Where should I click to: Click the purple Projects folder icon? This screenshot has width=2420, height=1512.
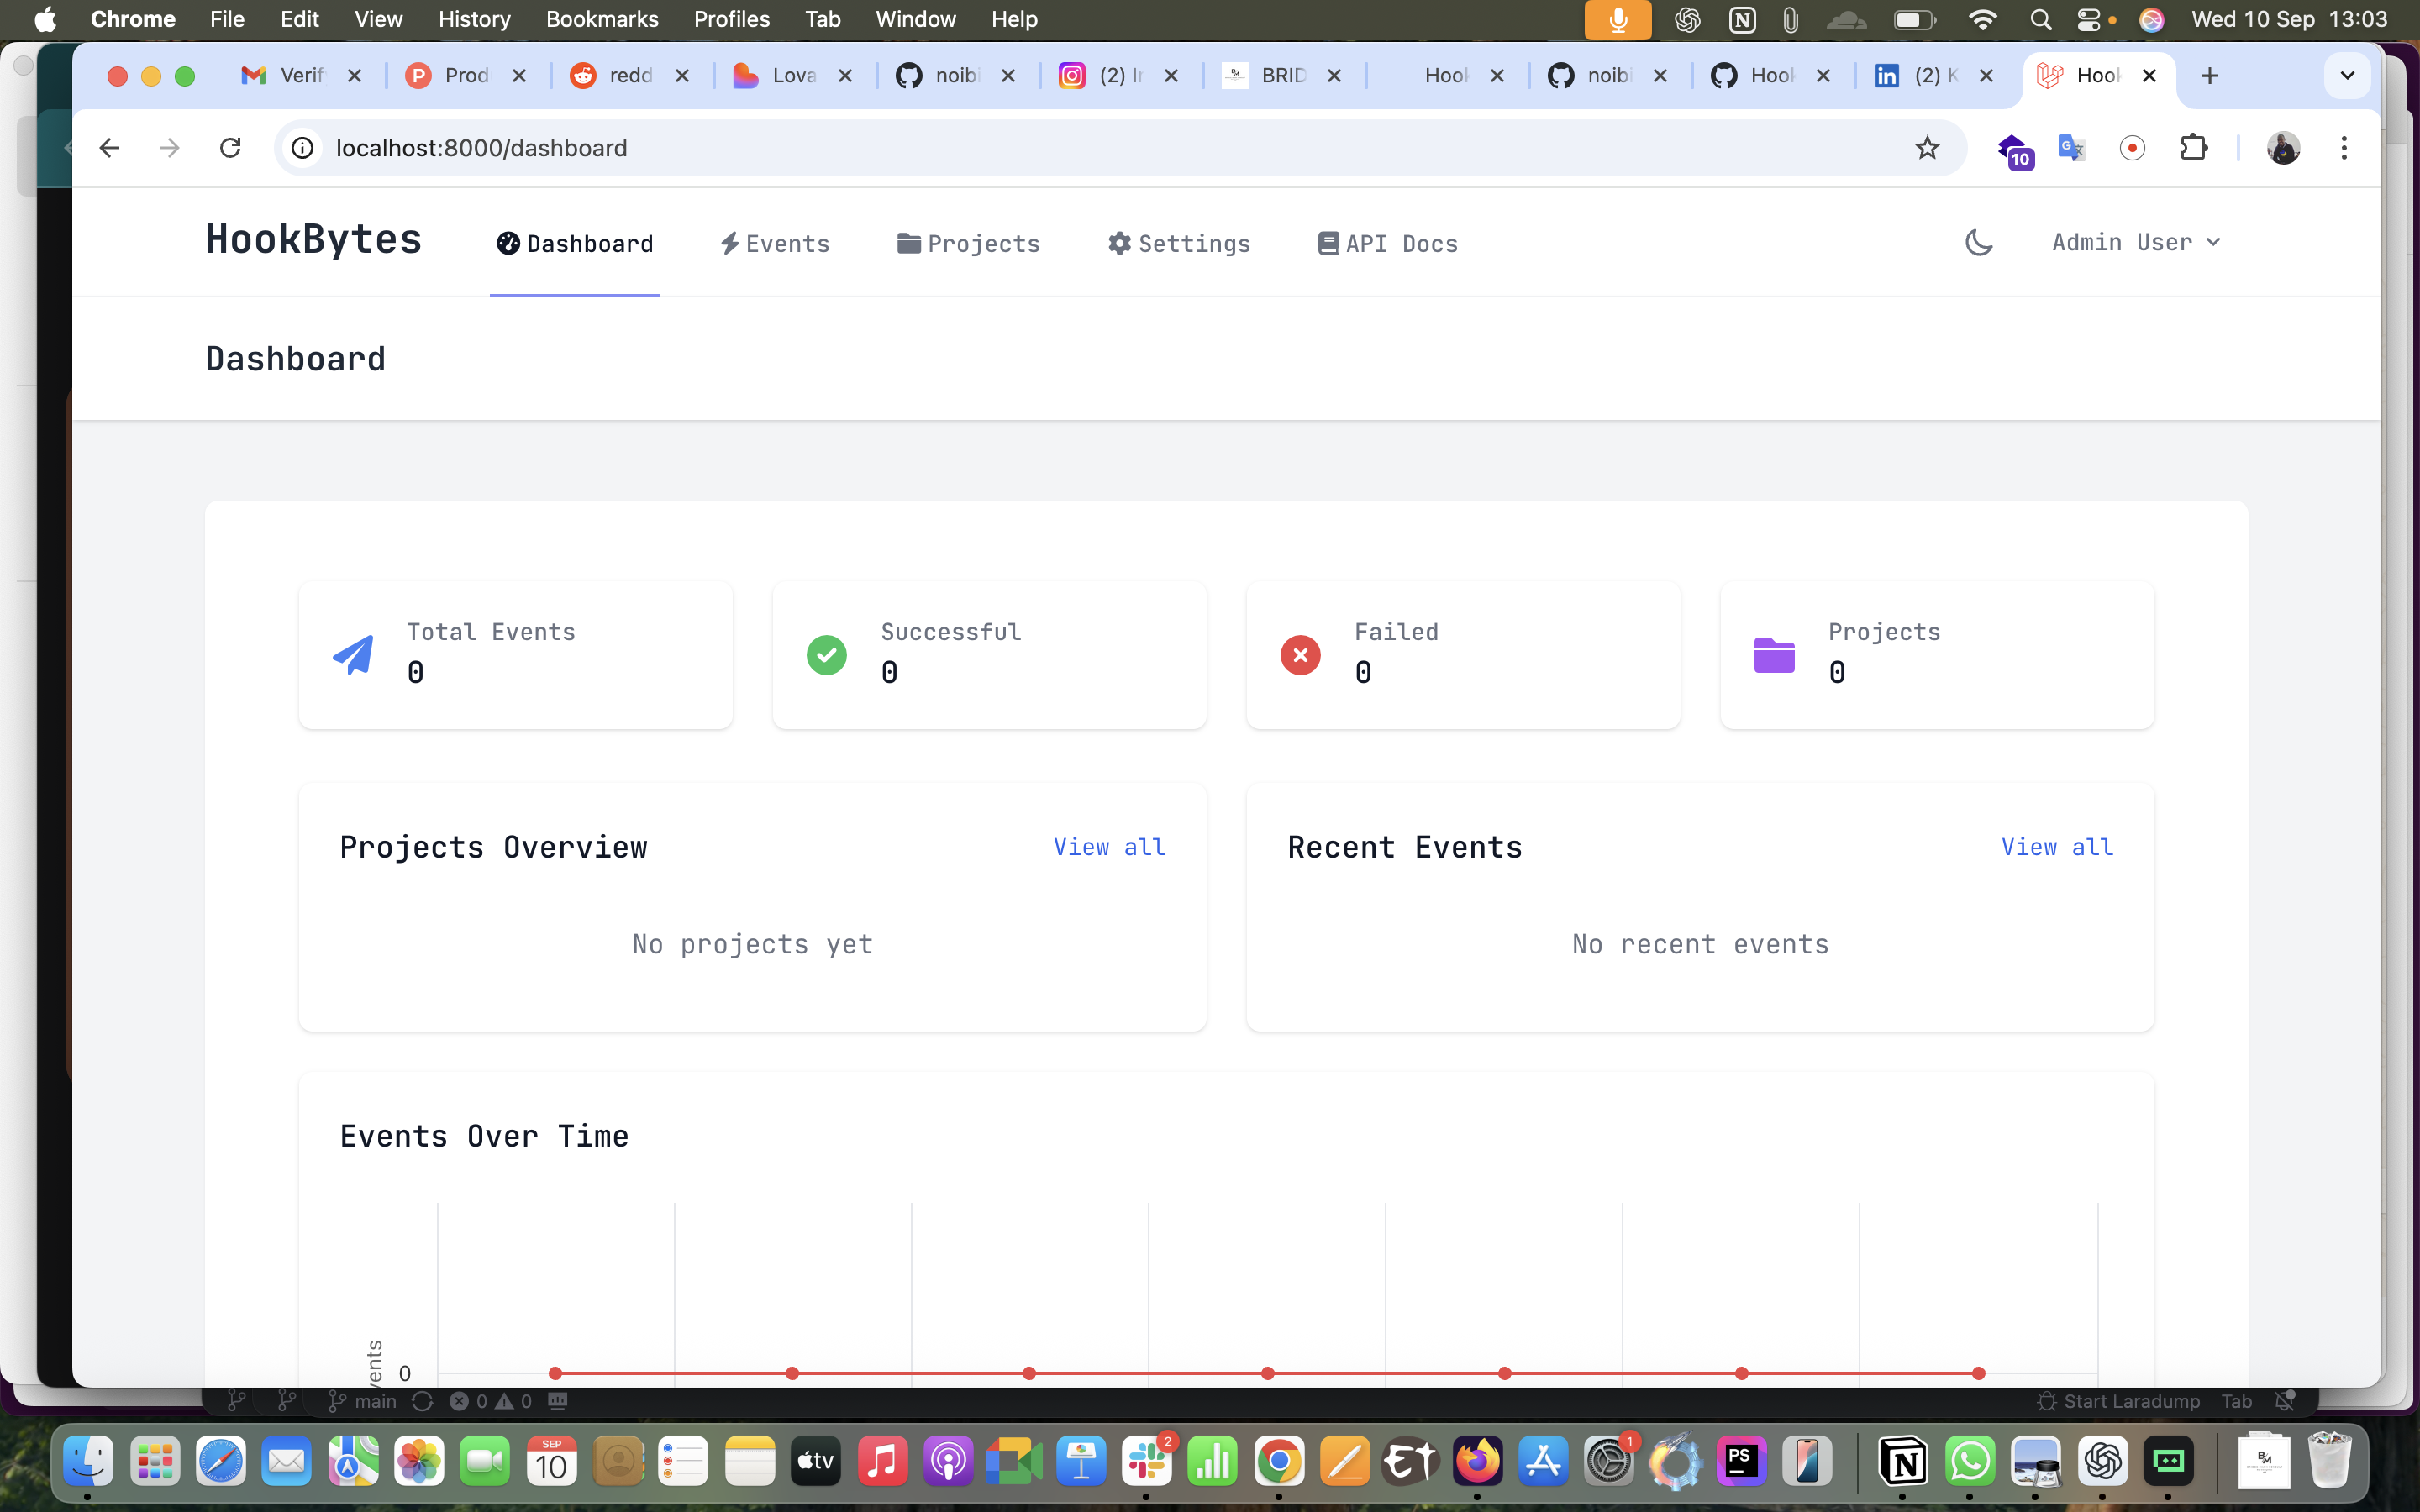[1775, 655]
